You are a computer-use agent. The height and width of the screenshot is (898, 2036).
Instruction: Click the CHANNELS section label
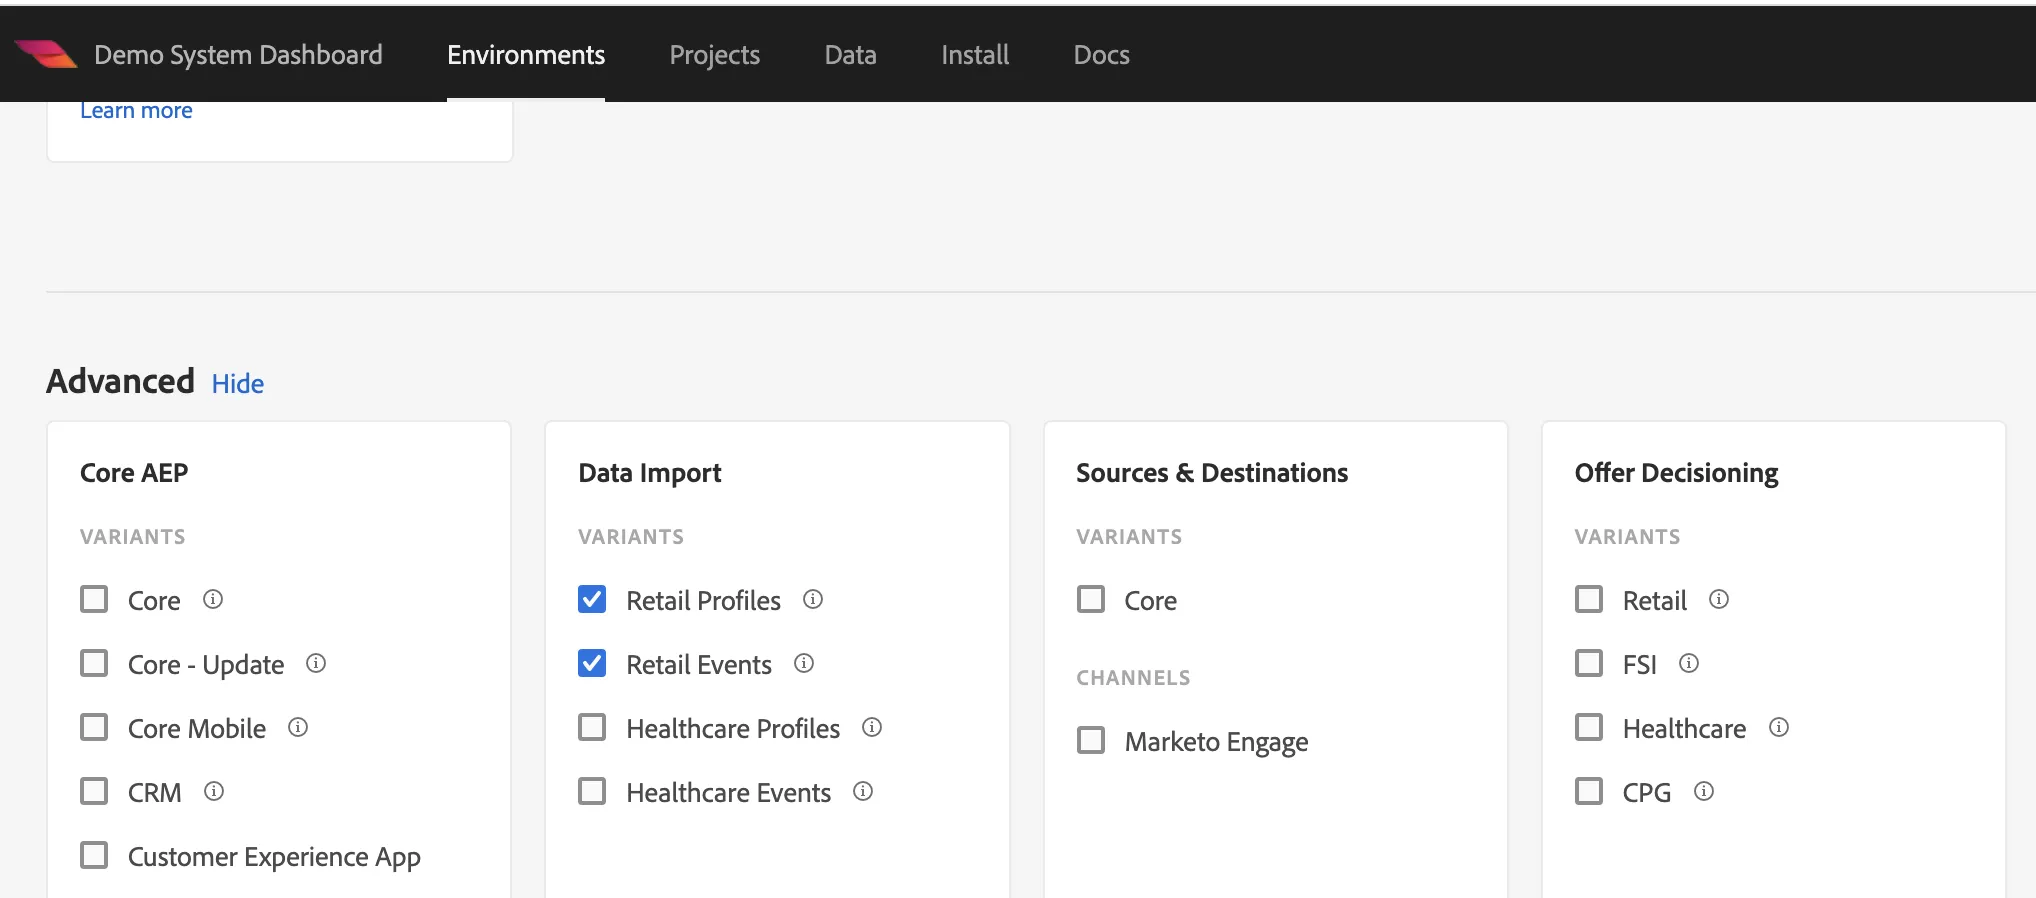[1133, 678]
